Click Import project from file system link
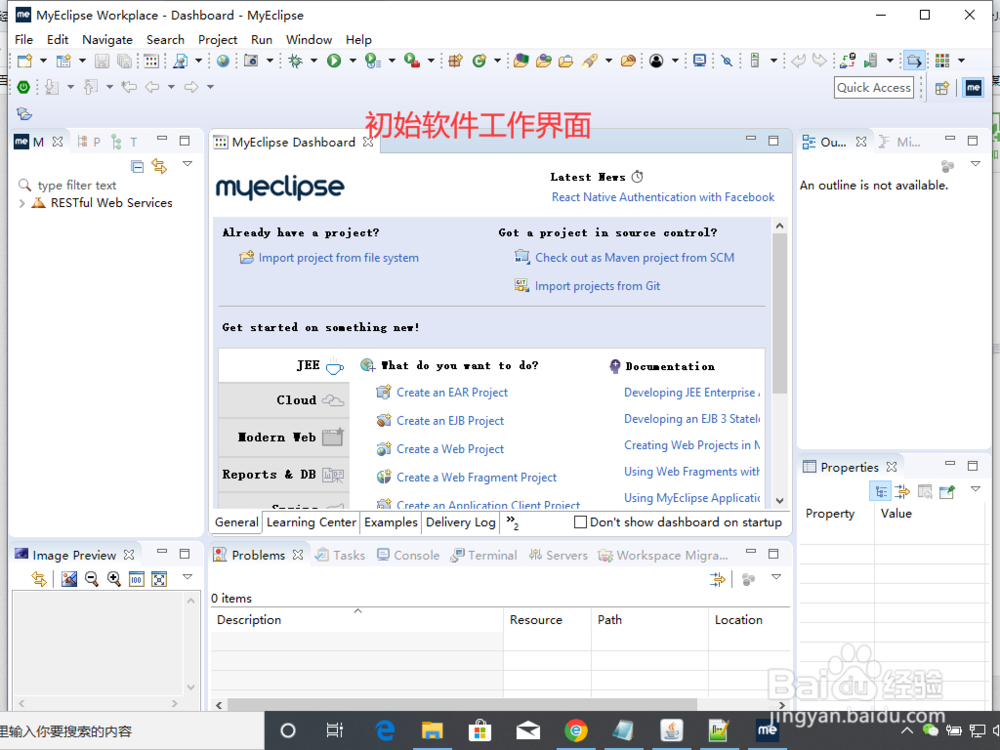The width and height of the screenshot is (1000, 750). click(x=338, y=258)
